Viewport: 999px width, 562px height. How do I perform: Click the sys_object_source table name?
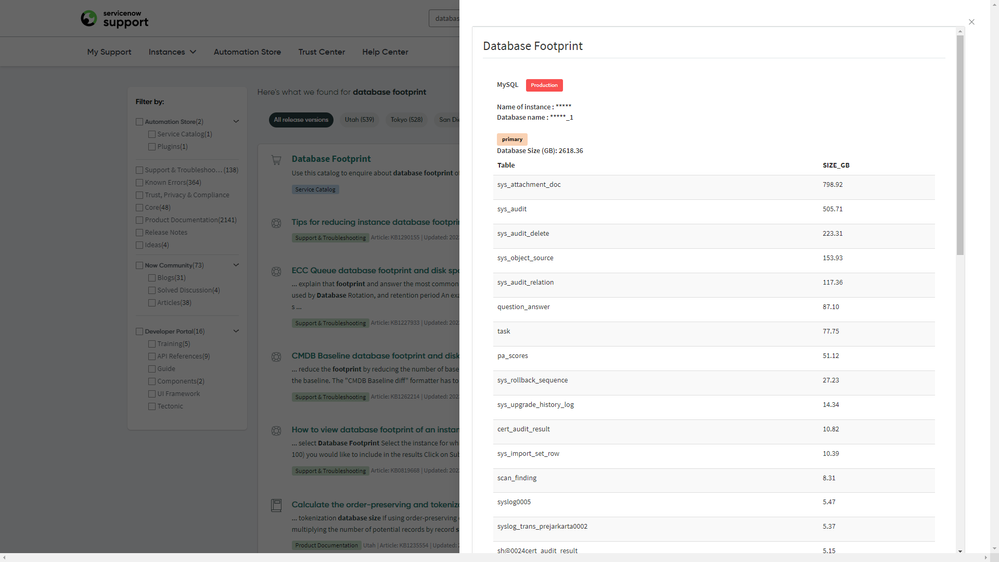click(525, 258)
